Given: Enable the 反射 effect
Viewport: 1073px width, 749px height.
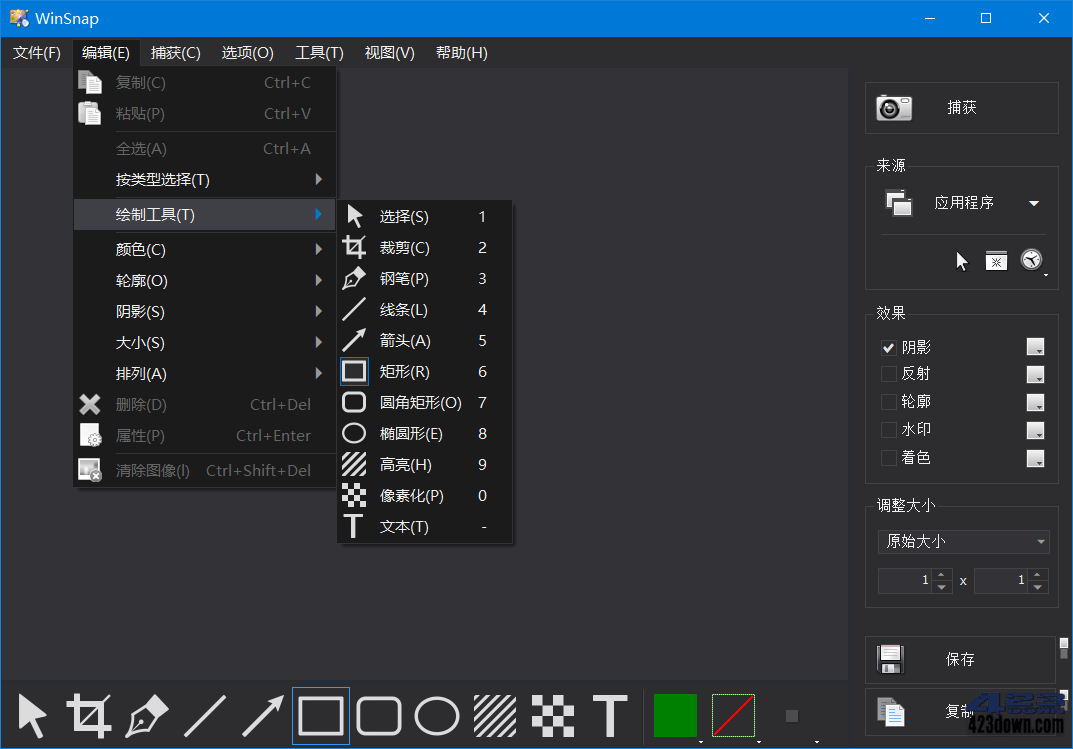Looking at the screenshot, I should coord(888,374).
